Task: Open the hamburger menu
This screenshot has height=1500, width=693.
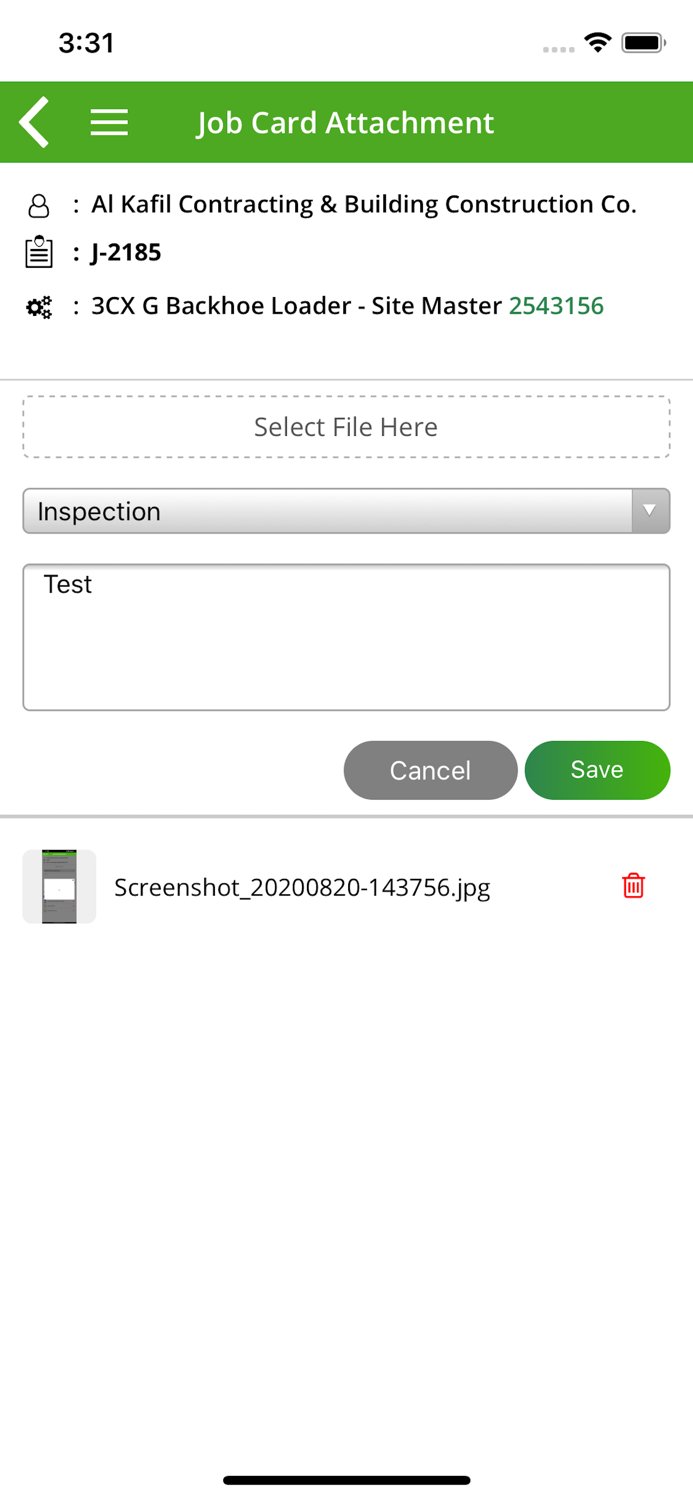Action: click(x=109, y=122)
